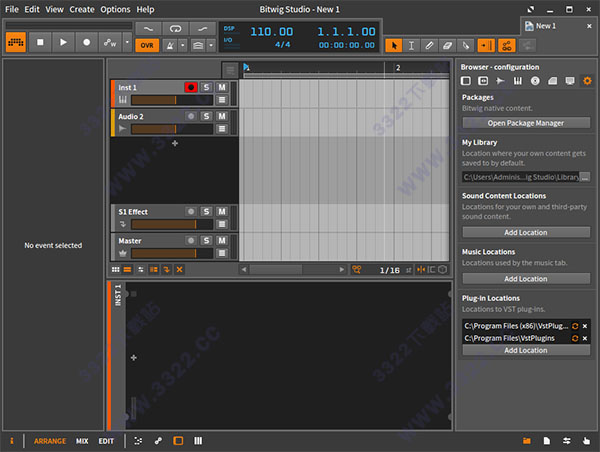Arm record on Audio 2 track

[x=191, y=116]
